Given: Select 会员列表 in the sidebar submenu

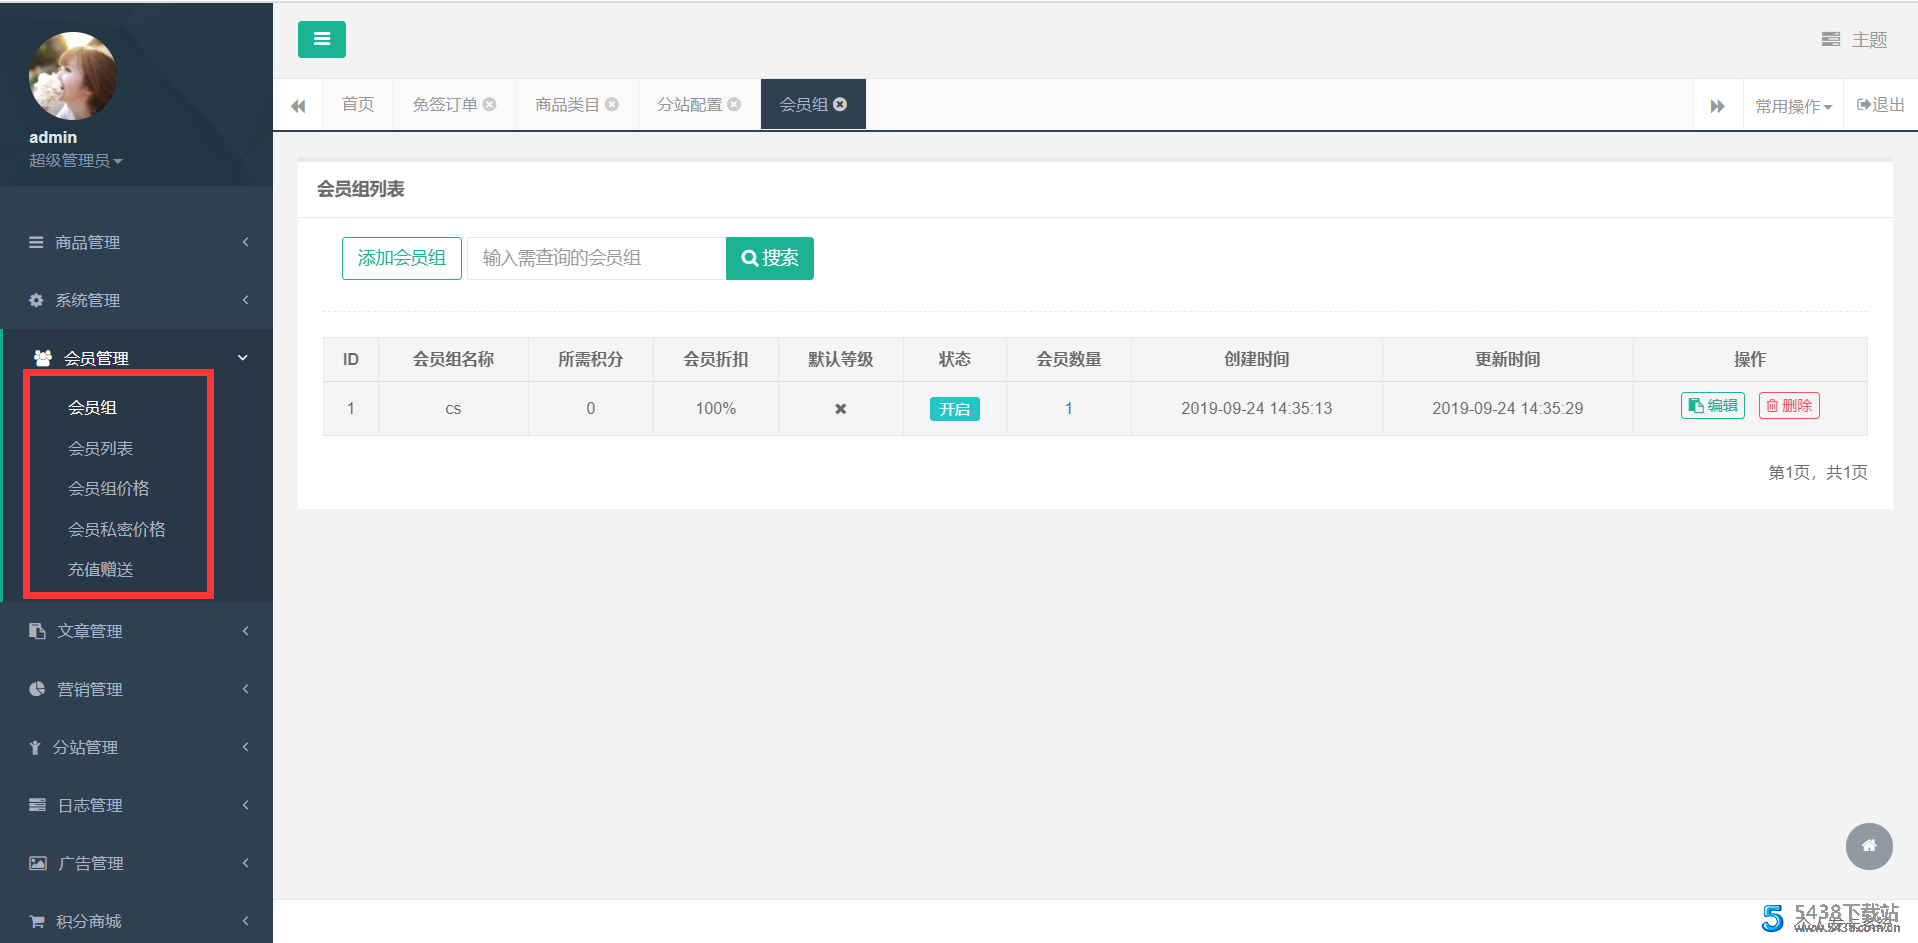Looking at the screenshot, I should [100, 449].
